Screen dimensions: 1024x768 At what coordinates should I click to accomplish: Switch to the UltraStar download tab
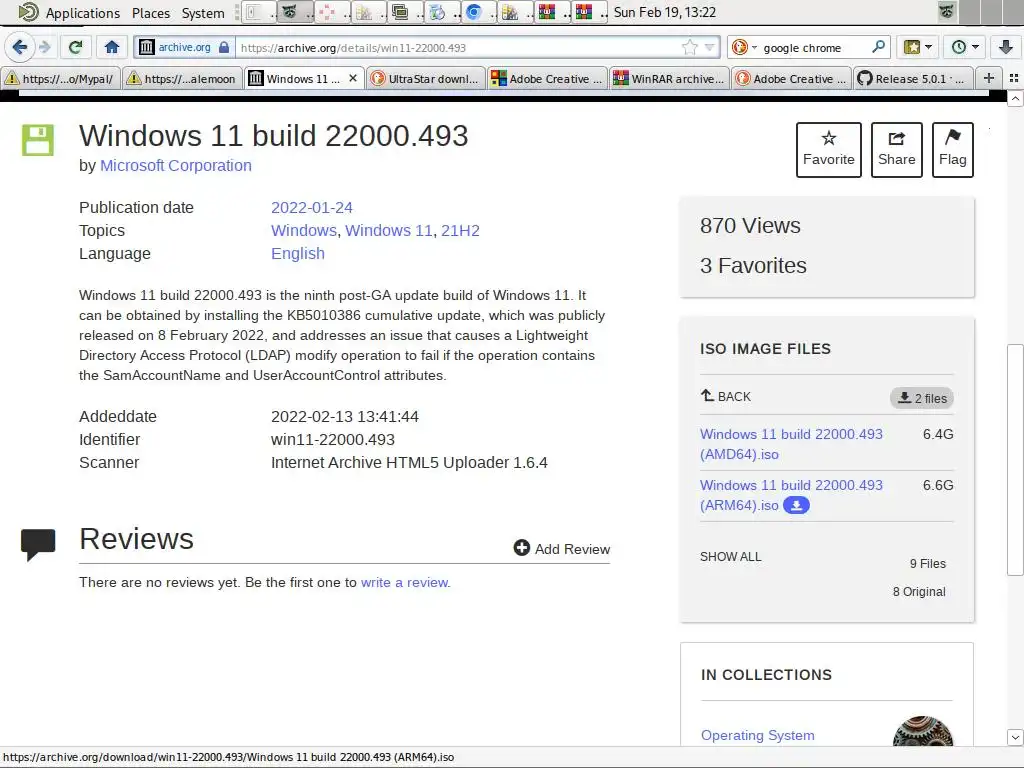click(x=425, y=78)
